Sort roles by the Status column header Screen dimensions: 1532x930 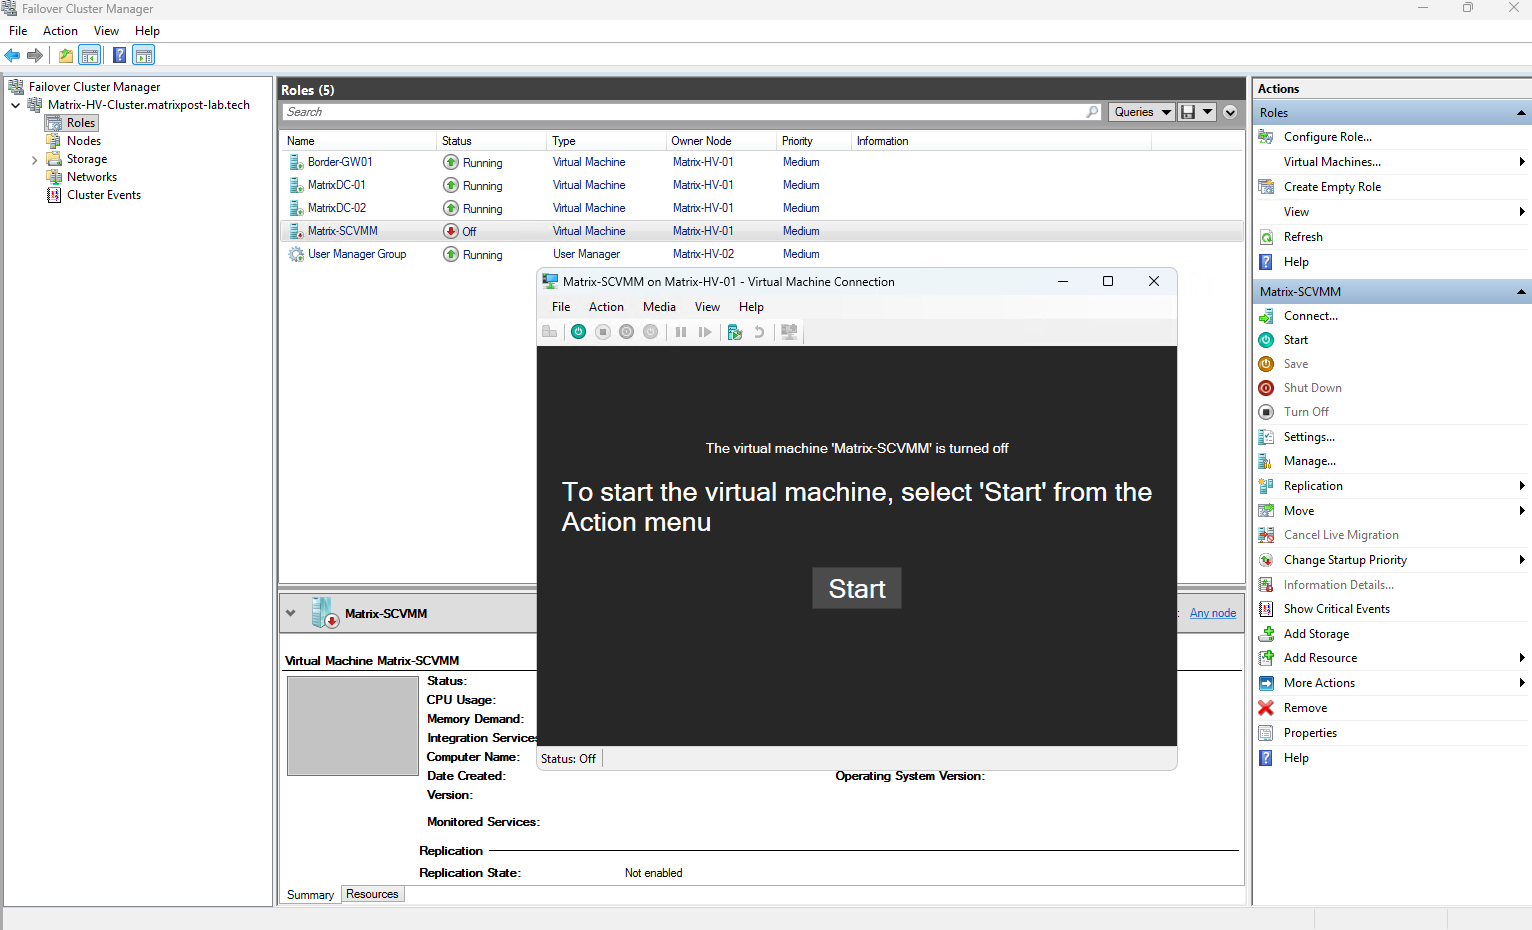coord(492,141)
